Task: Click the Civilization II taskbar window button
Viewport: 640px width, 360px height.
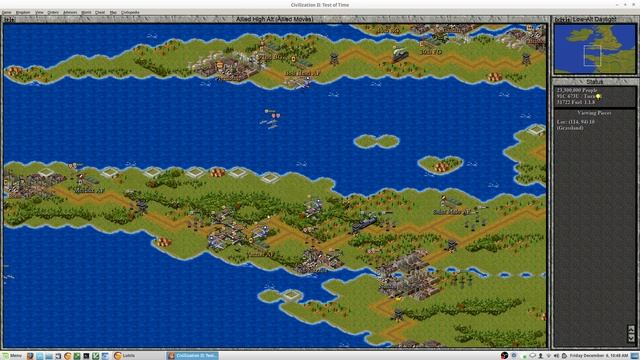Action: point(192,356)
